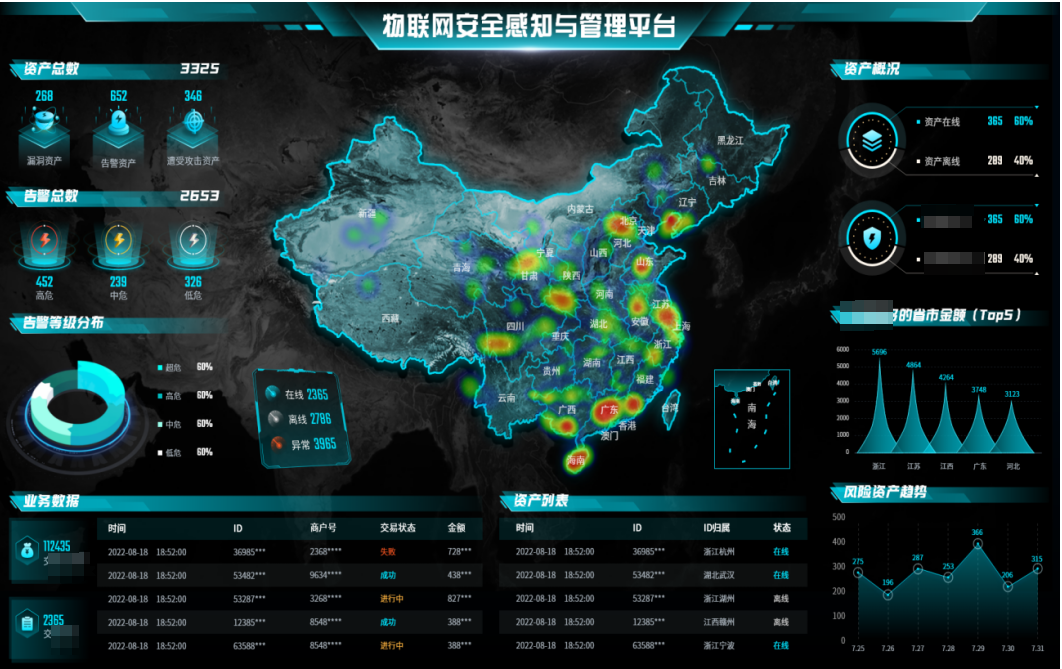This screenshot has height=669, width=1062.
Task: Click the white 低危 alert lightning icon
Action: coord(193,240)
